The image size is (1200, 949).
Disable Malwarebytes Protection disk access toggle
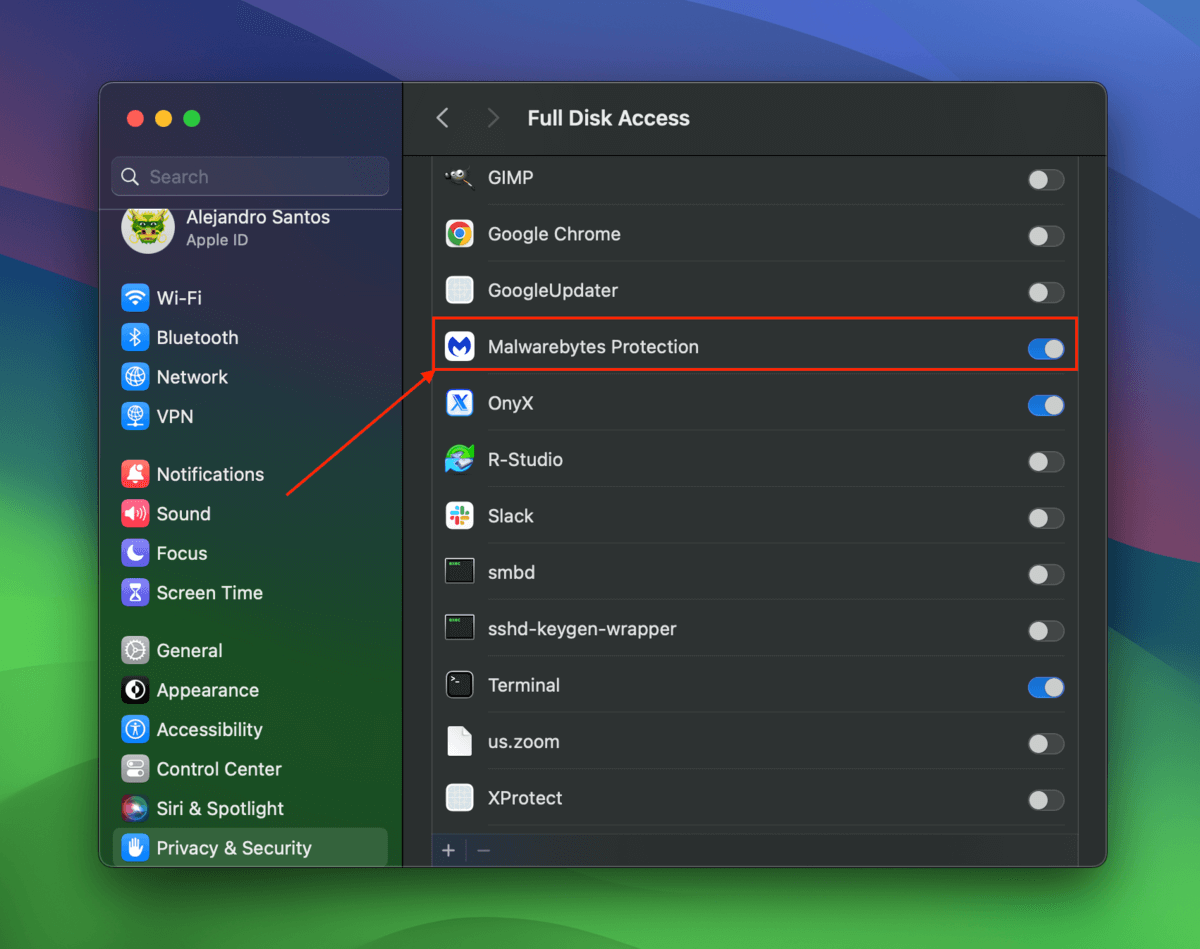pos(1046,349)
